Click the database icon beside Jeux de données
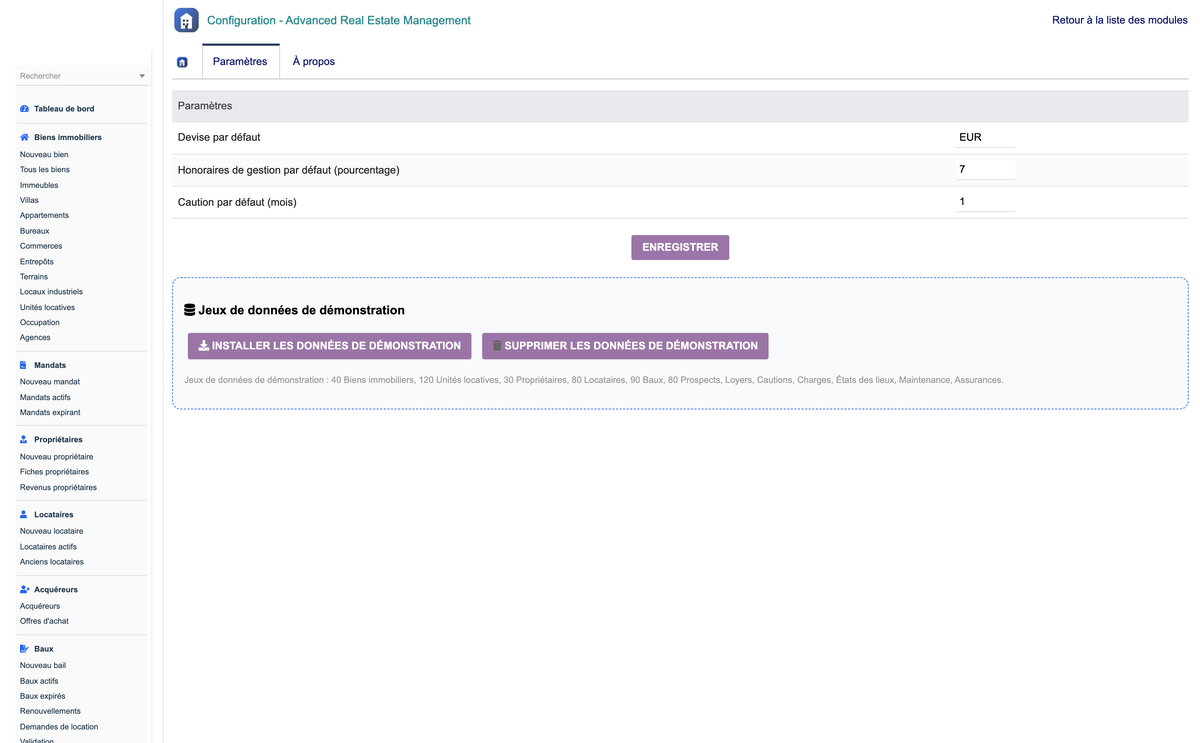Screen dimensions: 1200x743 (x=190, y=310)
